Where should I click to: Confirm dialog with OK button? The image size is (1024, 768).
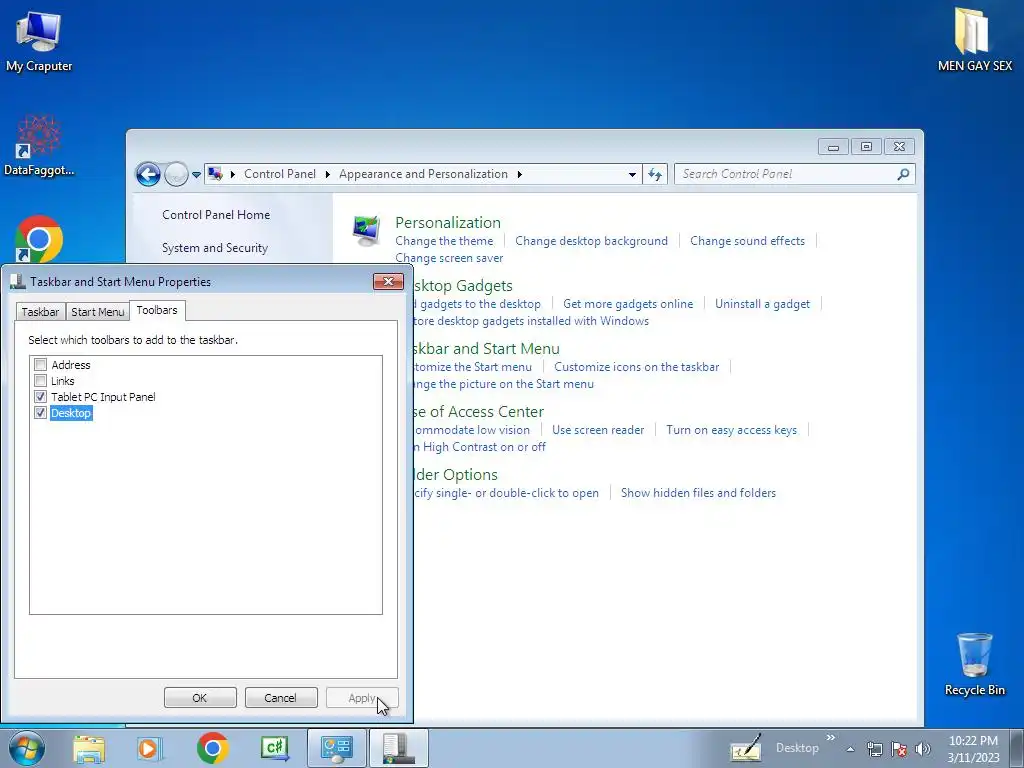coord(200,697)
